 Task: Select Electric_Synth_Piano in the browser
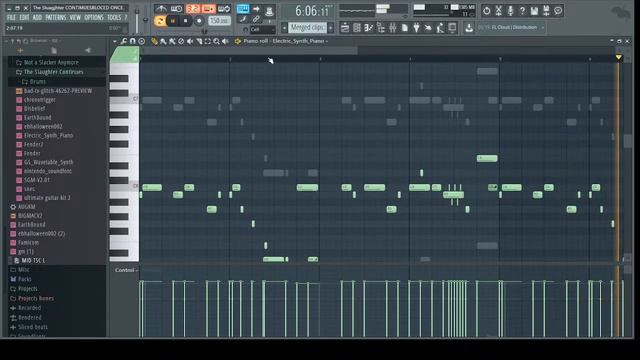48,136
